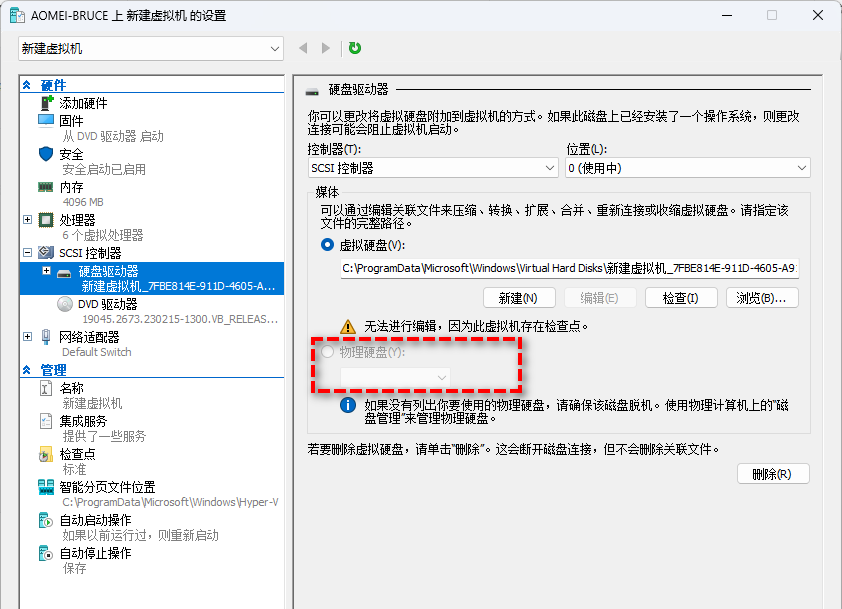Select the 固件 firmware icon
Screen dimensions: 842x609
47,120
